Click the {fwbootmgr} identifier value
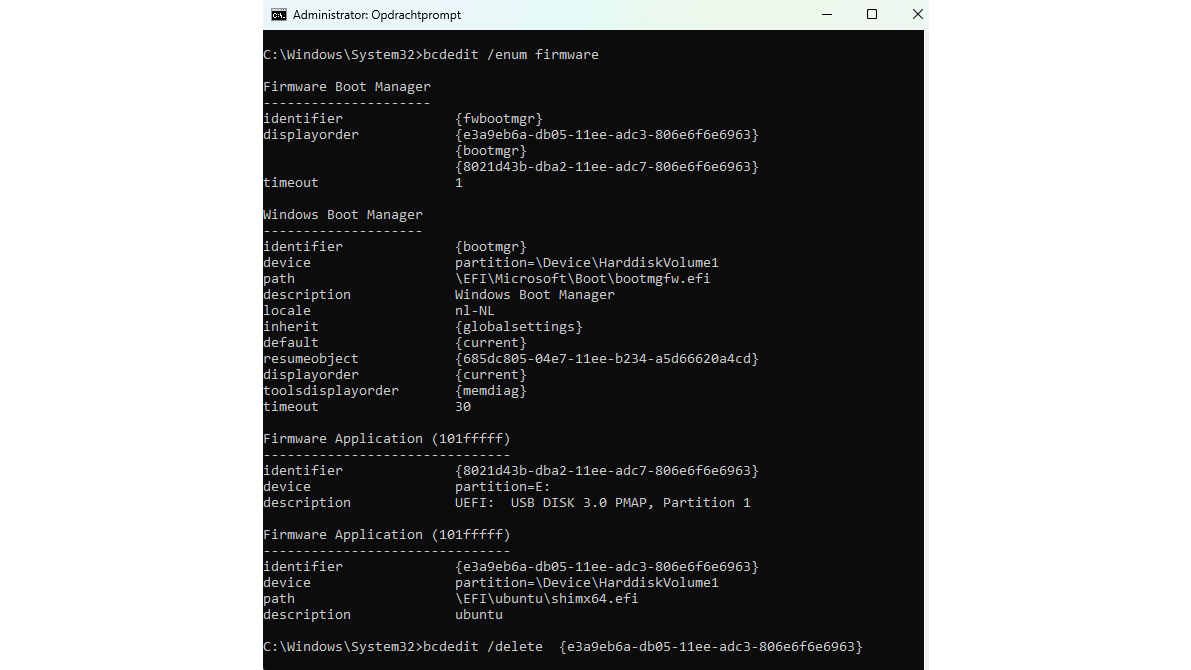Screen dimensions: 1191x670 pos(498,118)
